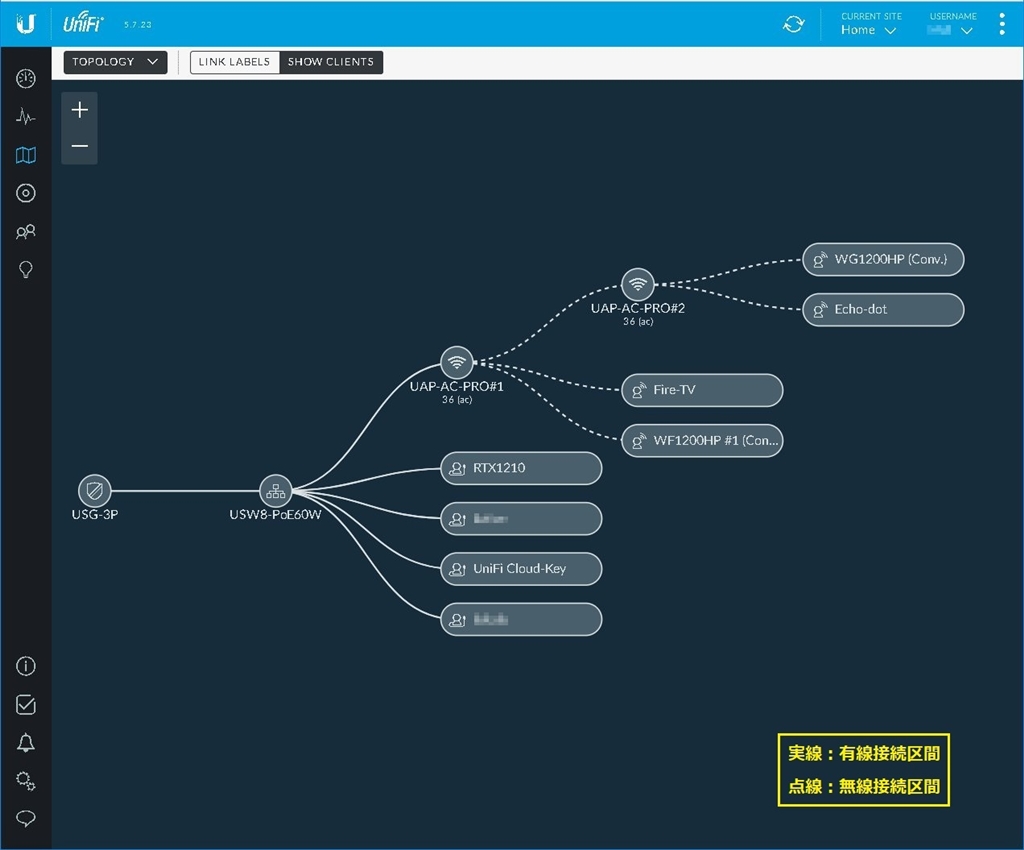Select the UAP-AC-PRO#1 access point node
The height and width of the screenshot is (850, 1024).
(x=456, y=362)
